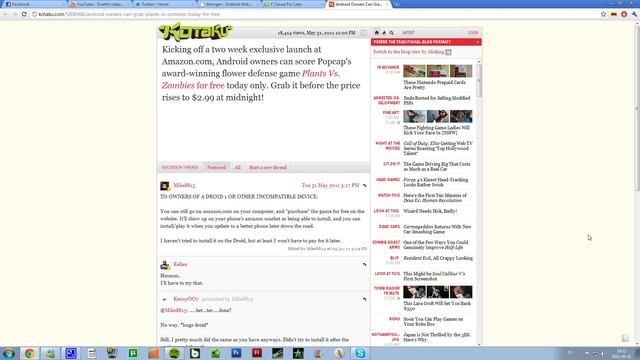This screenshot has height=360, width=640.
Task: Open Photoshop from the taskbar
Action: tap(236, 353)
